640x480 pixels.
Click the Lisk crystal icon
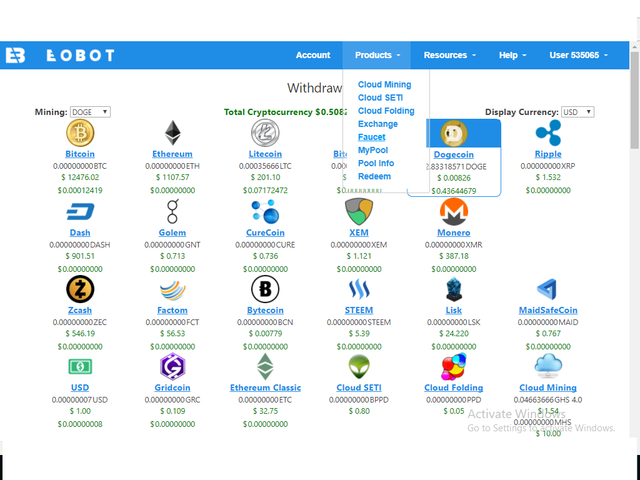454,289
